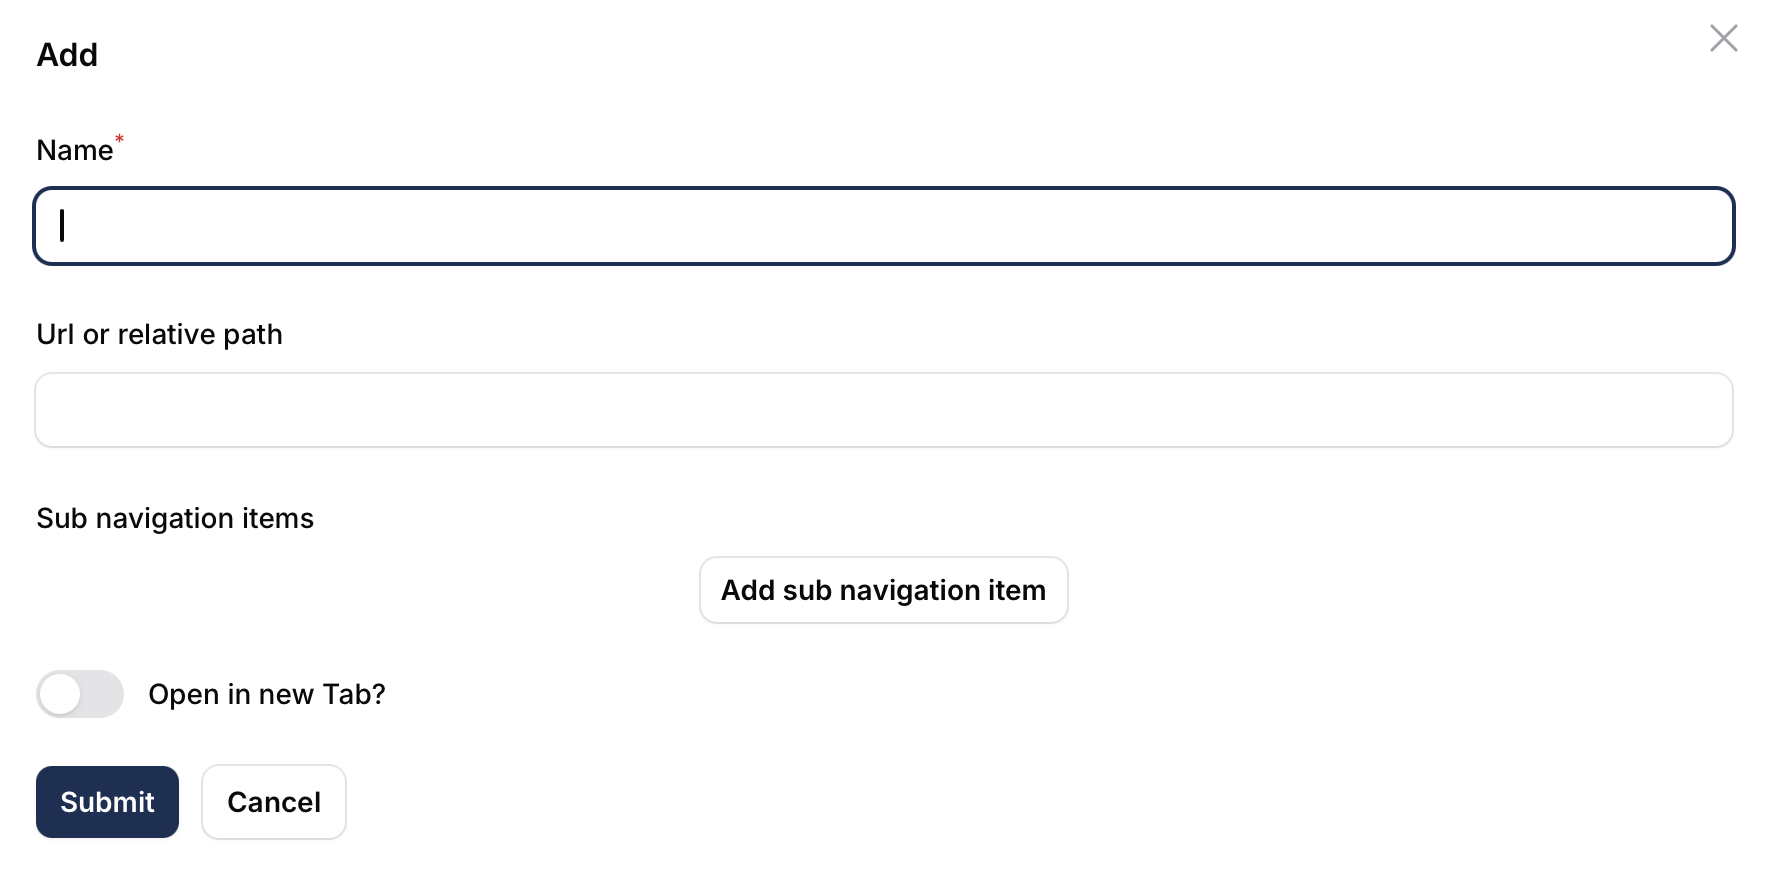Add a sub navigation item
1772x874 pixels.
point(884,590)
